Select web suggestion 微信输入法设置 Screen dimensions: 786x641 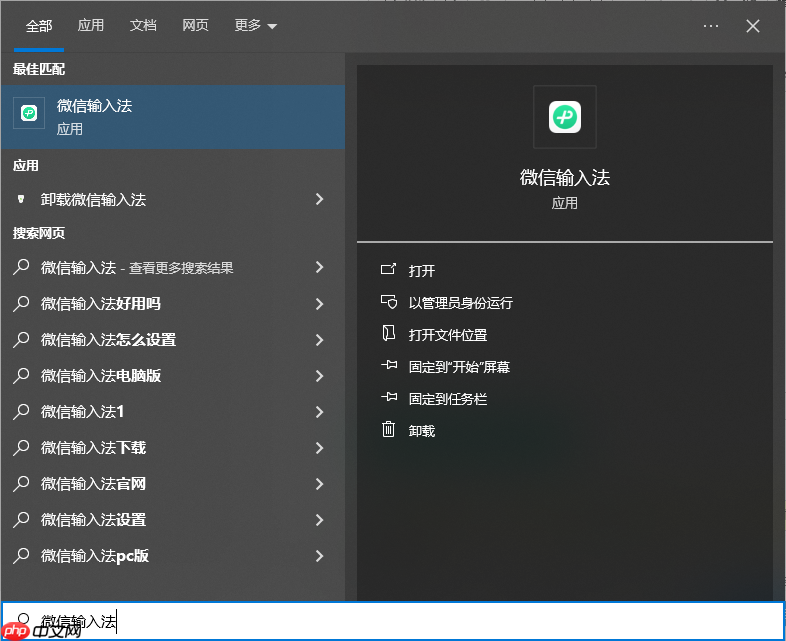93,520
